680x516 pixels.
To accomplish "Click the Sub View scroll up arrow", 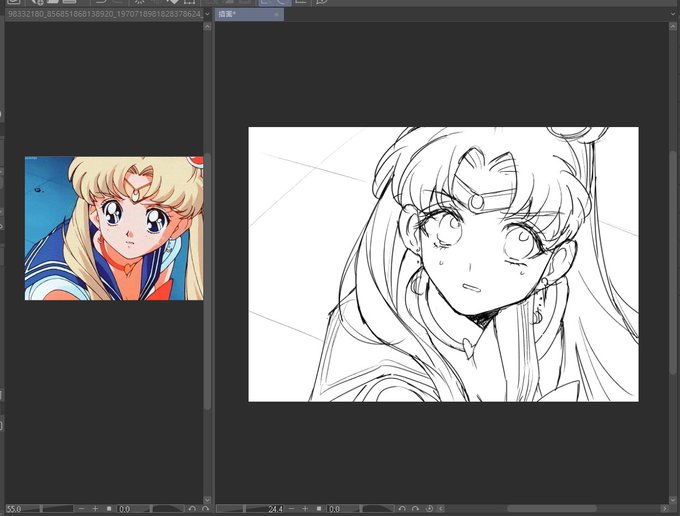I will tap(207, 26).
